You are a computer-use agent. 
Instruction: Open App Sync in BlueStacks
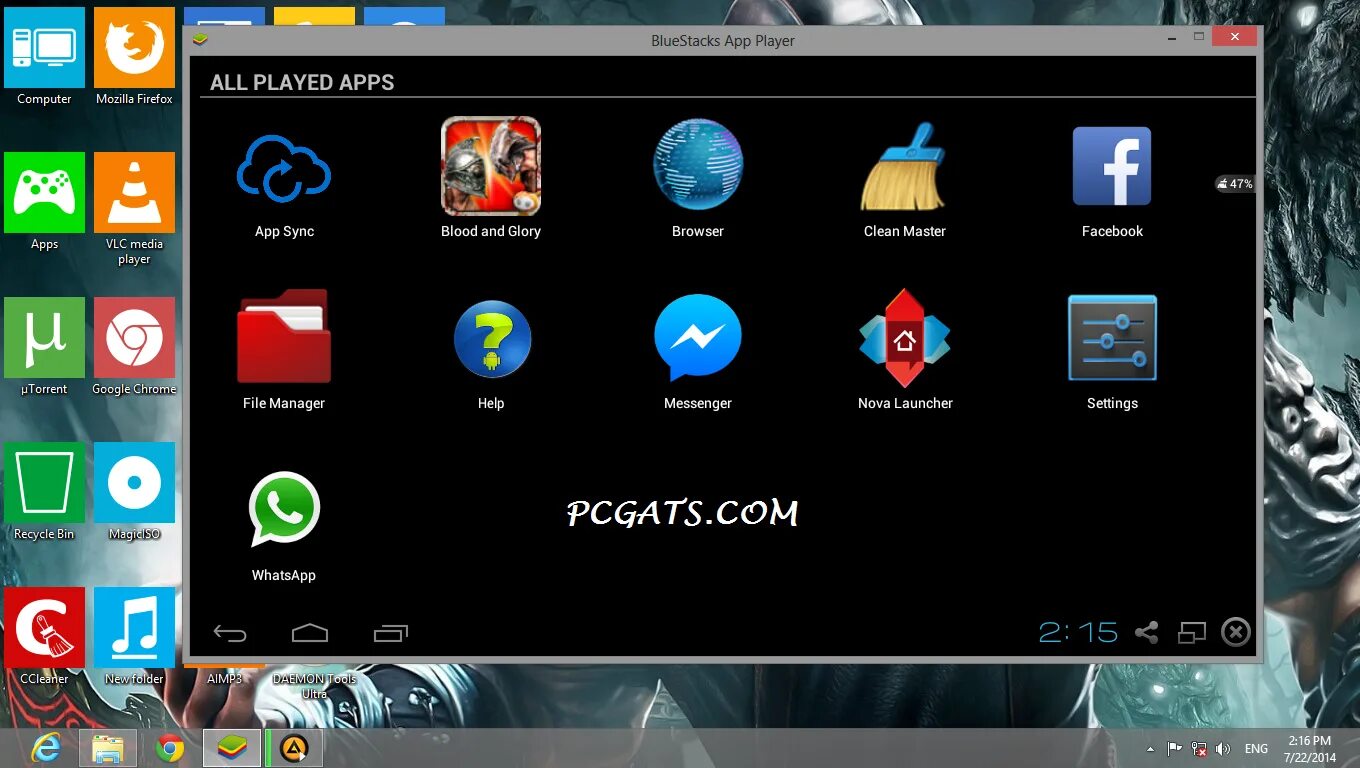pos(284,169)
